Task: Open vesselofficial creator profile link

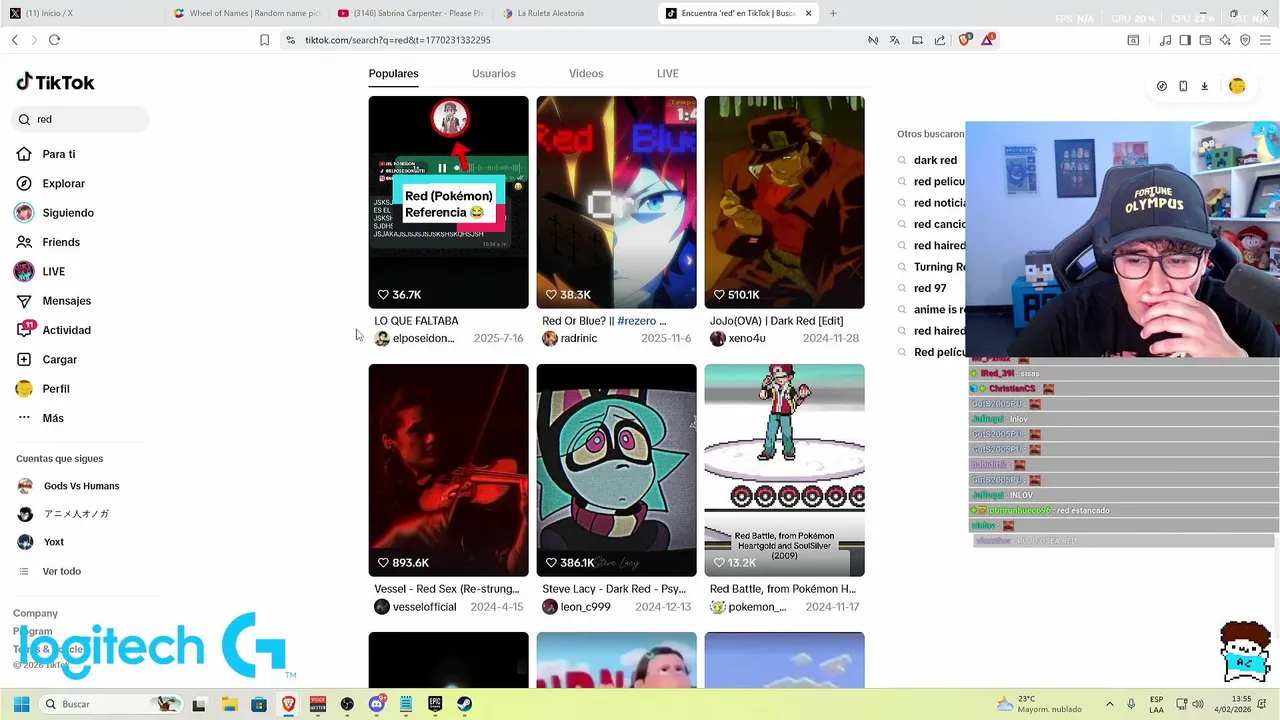Action: coord(415,607)
